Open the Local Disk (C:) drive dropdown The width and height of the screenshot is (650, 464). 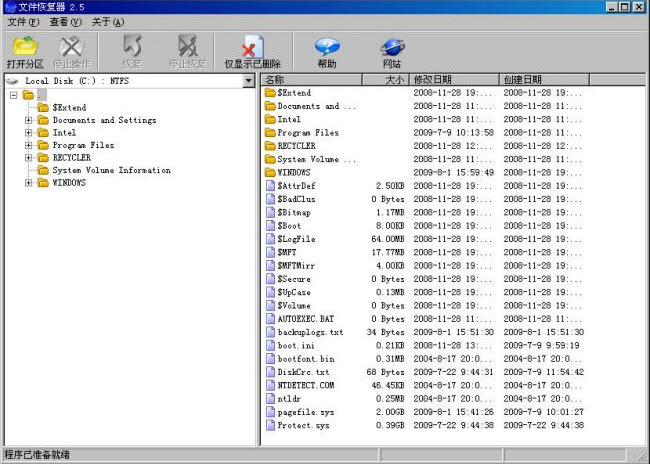tap(248, 80)
